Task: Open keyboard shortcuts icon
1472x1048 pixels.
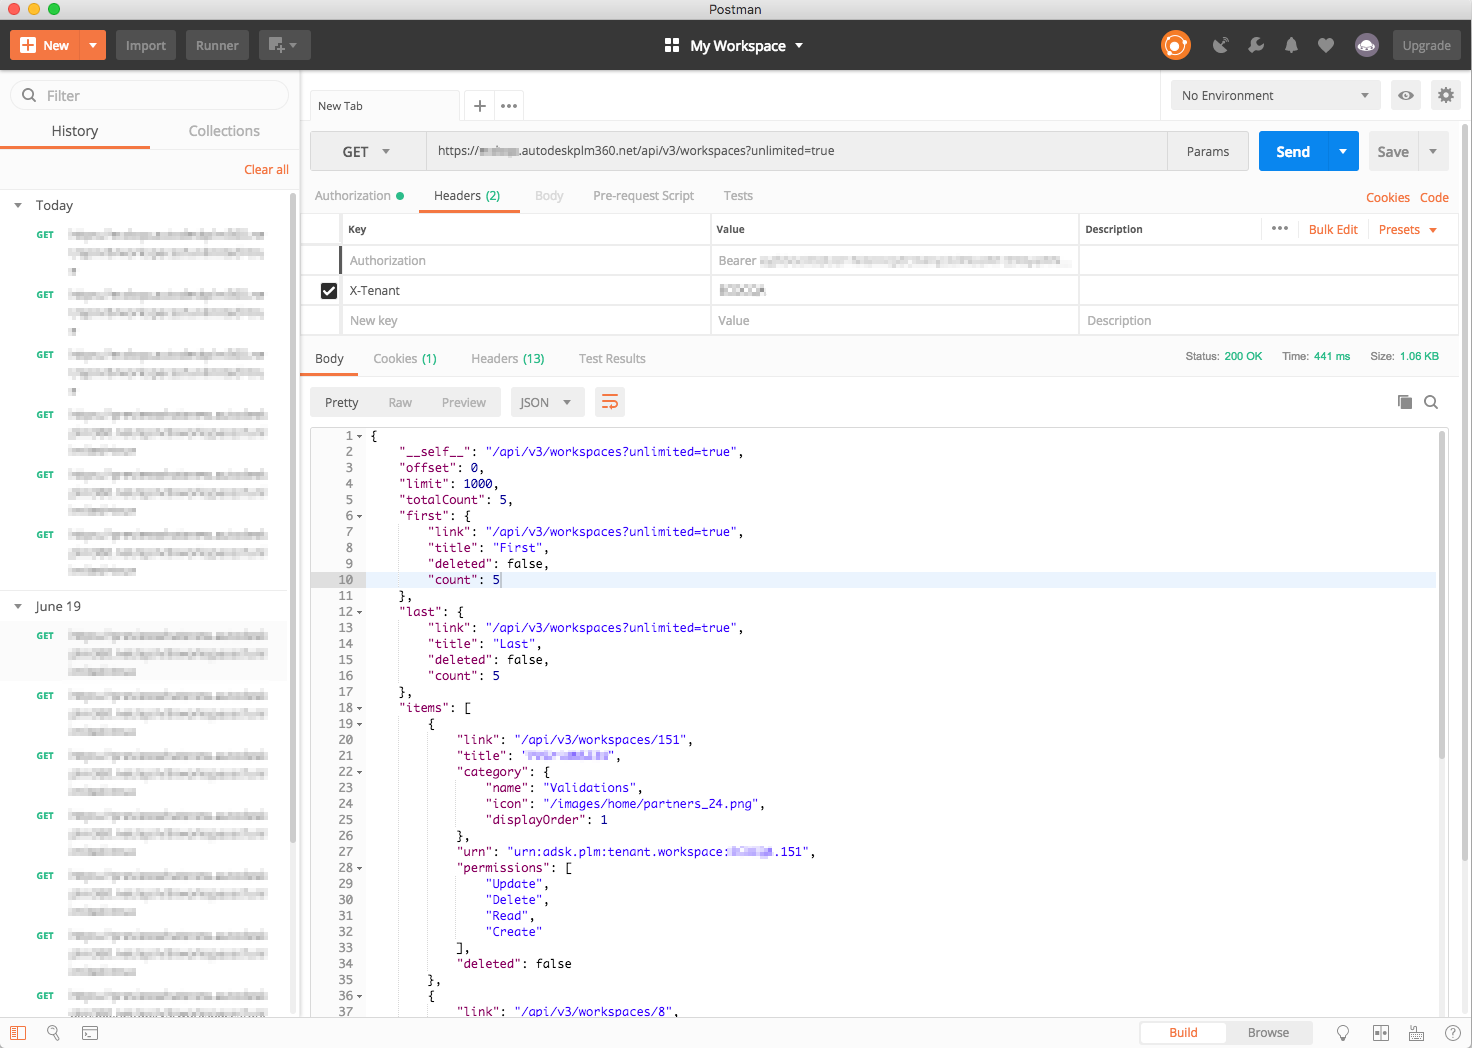Action: coord(1416,1033)
